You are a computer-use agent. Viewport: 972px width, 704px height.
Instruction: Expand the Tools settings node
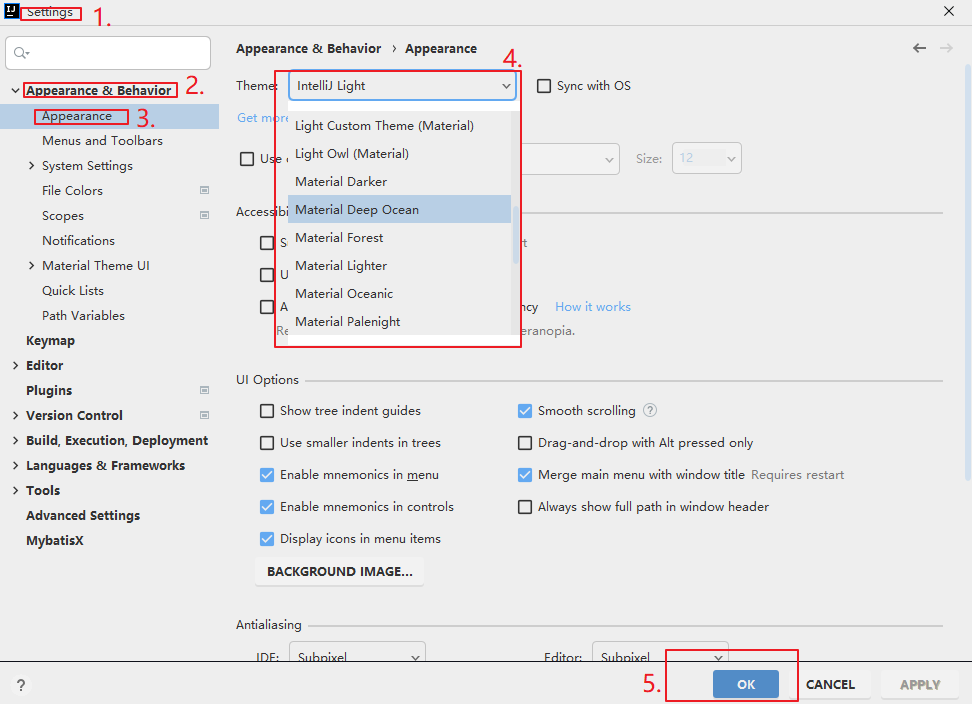(x=15, y=490)
